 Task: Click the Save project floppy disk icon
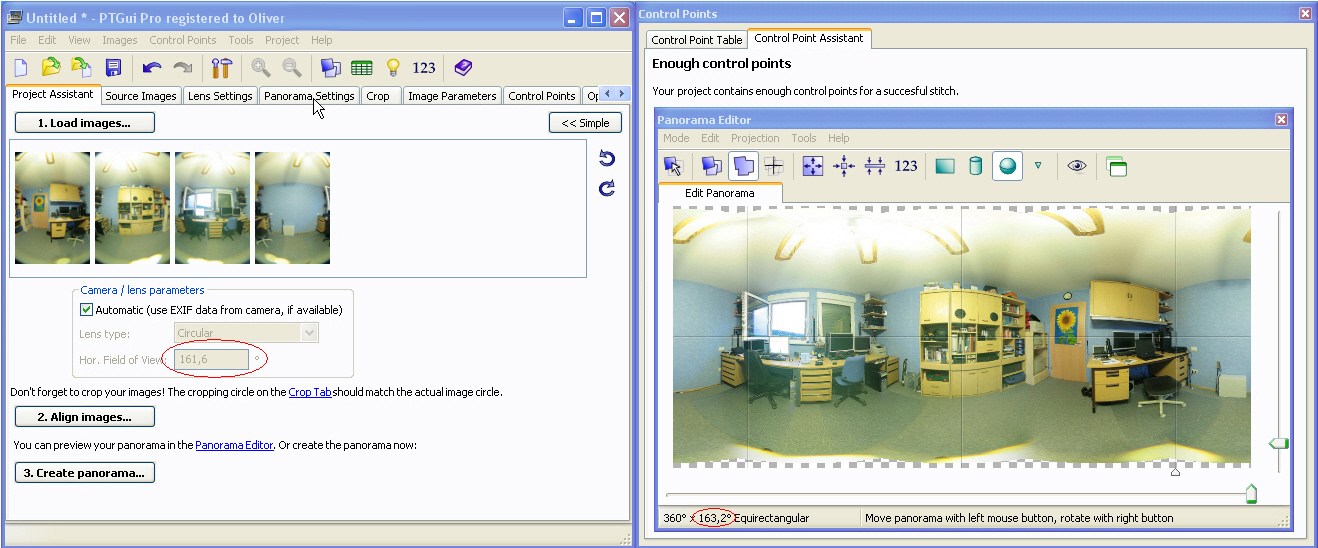[113, 68]
